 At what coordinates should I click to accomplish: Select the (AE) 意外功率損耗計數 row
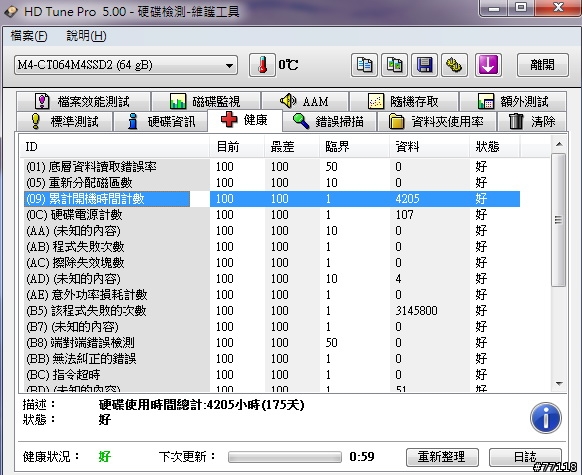(272, 294)
